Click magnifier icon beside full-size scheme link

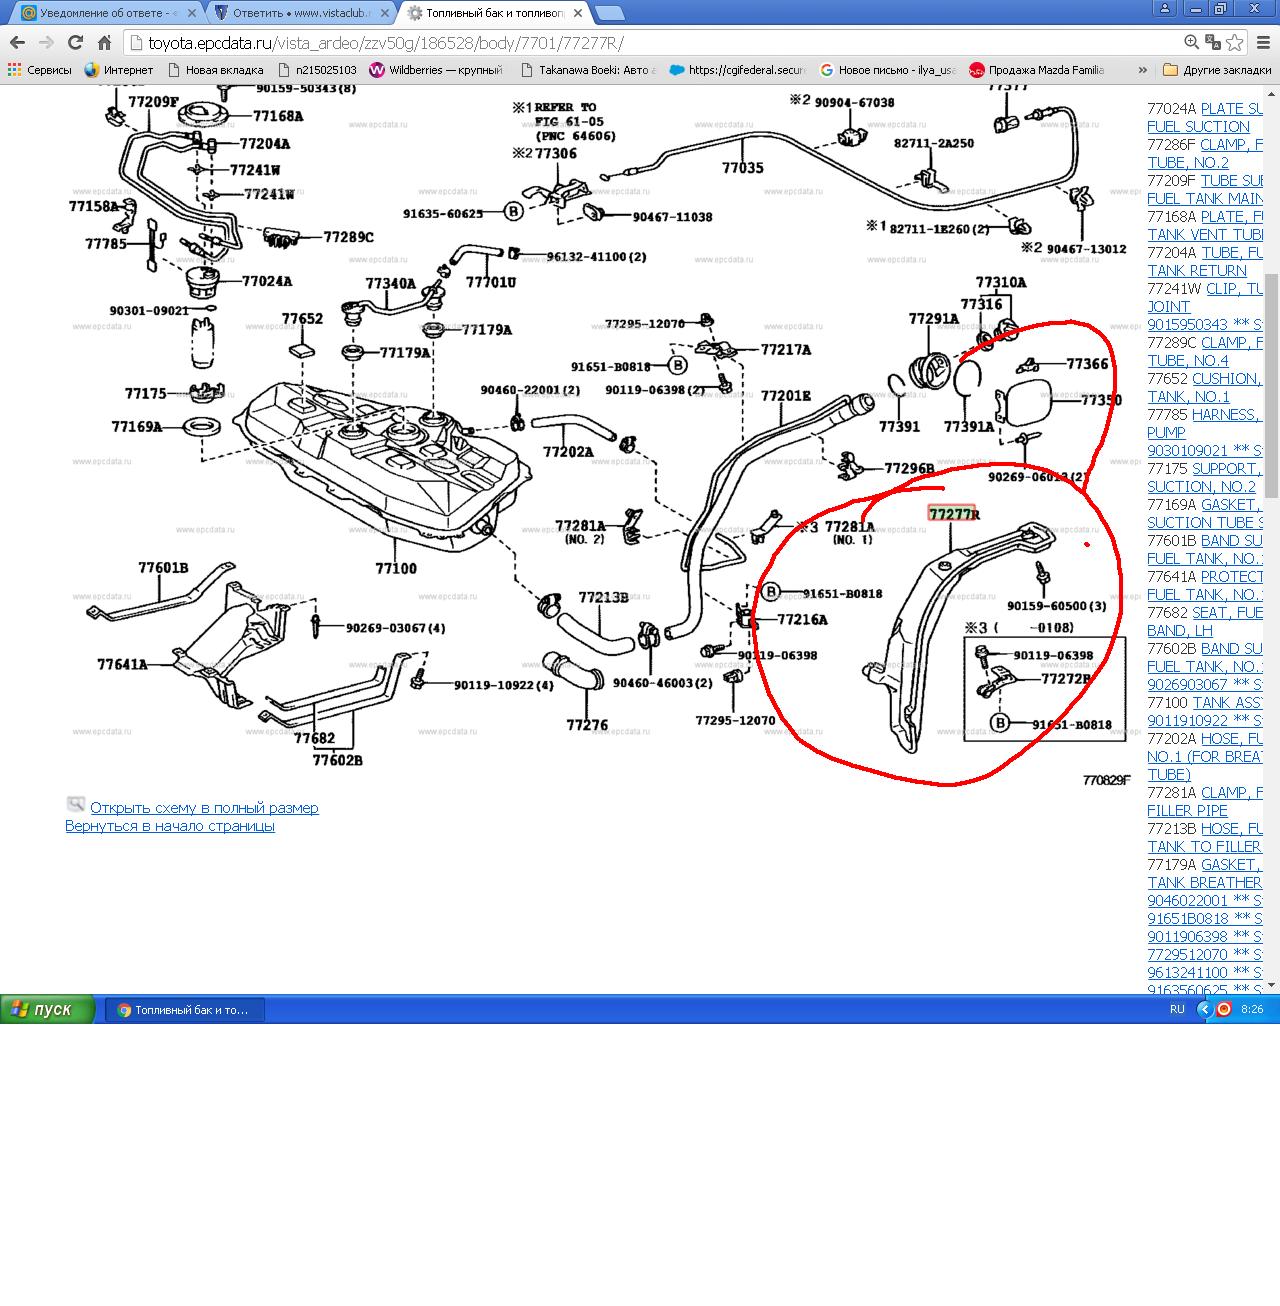coord(75,804)
